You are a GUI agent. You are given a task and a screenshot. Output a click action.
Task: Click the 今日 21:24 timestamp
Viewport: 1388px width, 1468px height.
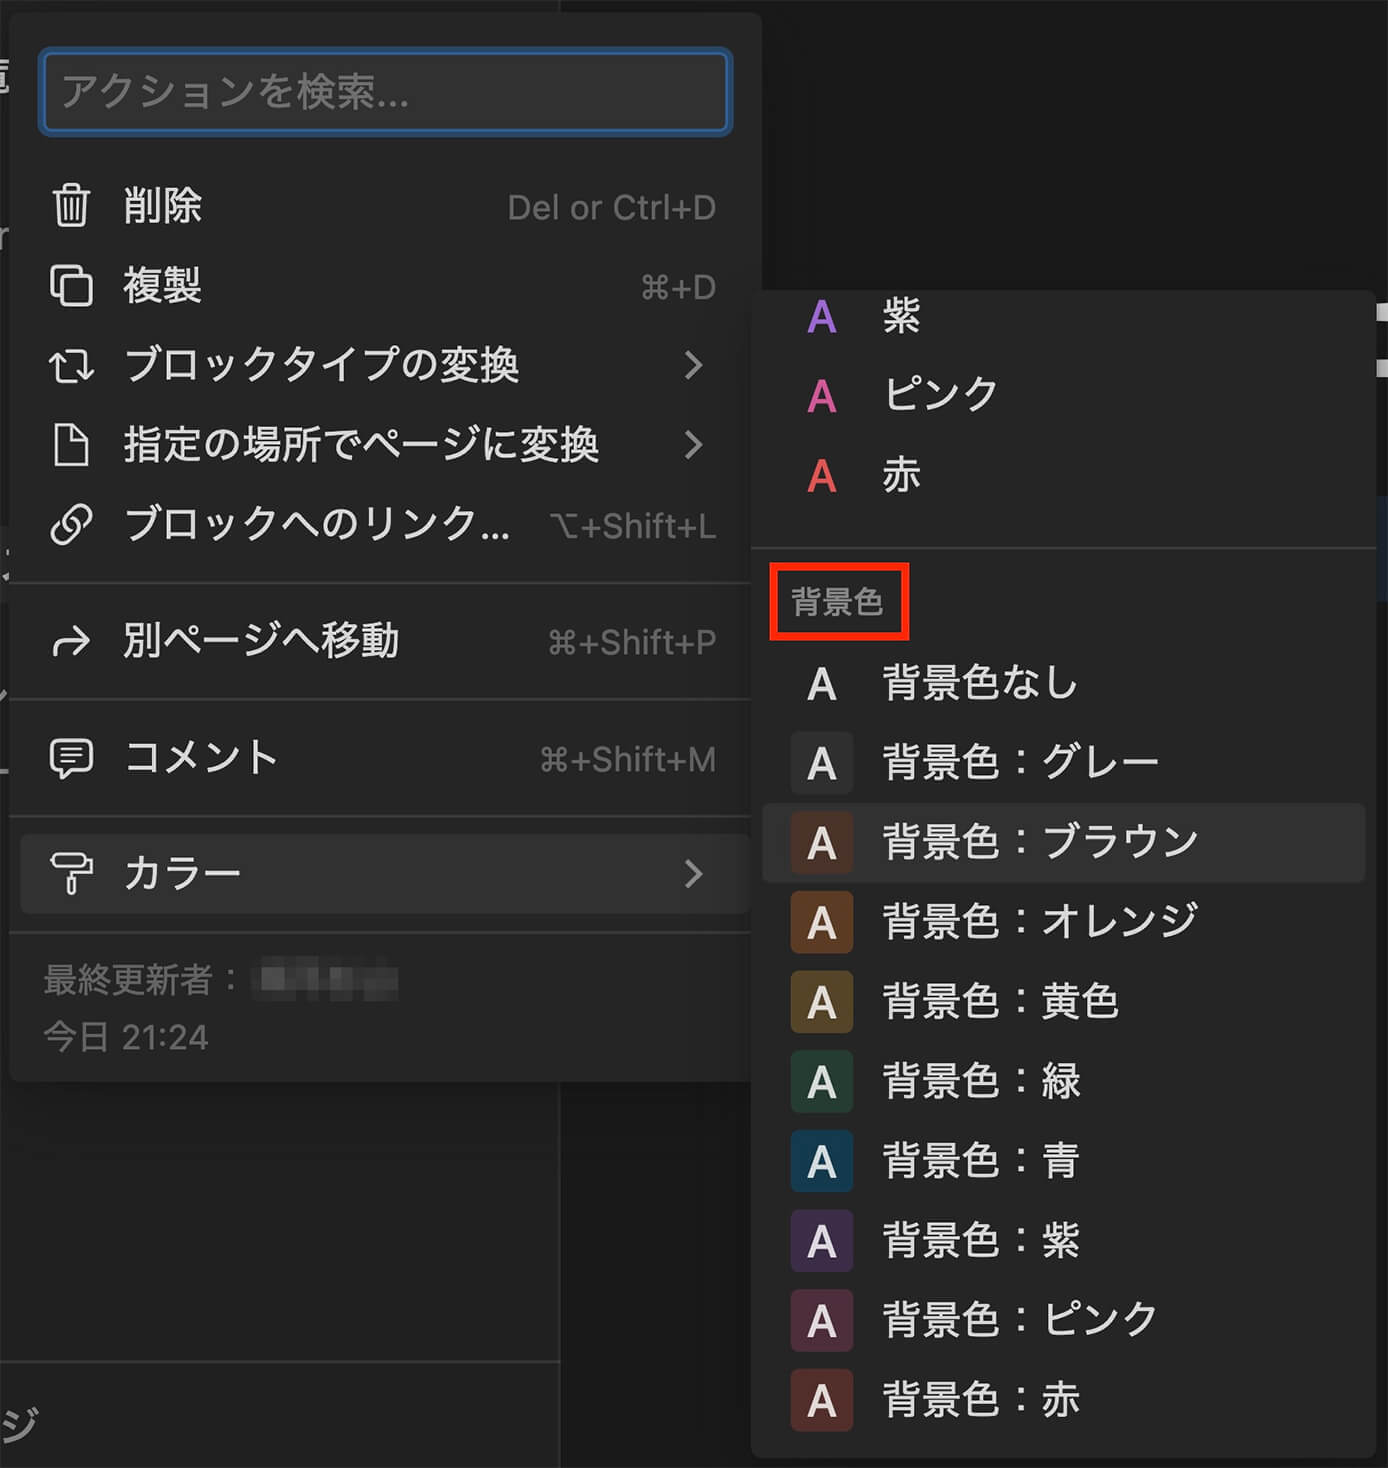(126, 1038)
